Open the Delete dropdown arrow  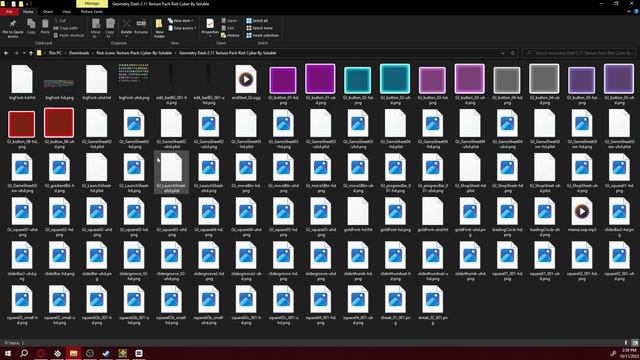[127, 36]
